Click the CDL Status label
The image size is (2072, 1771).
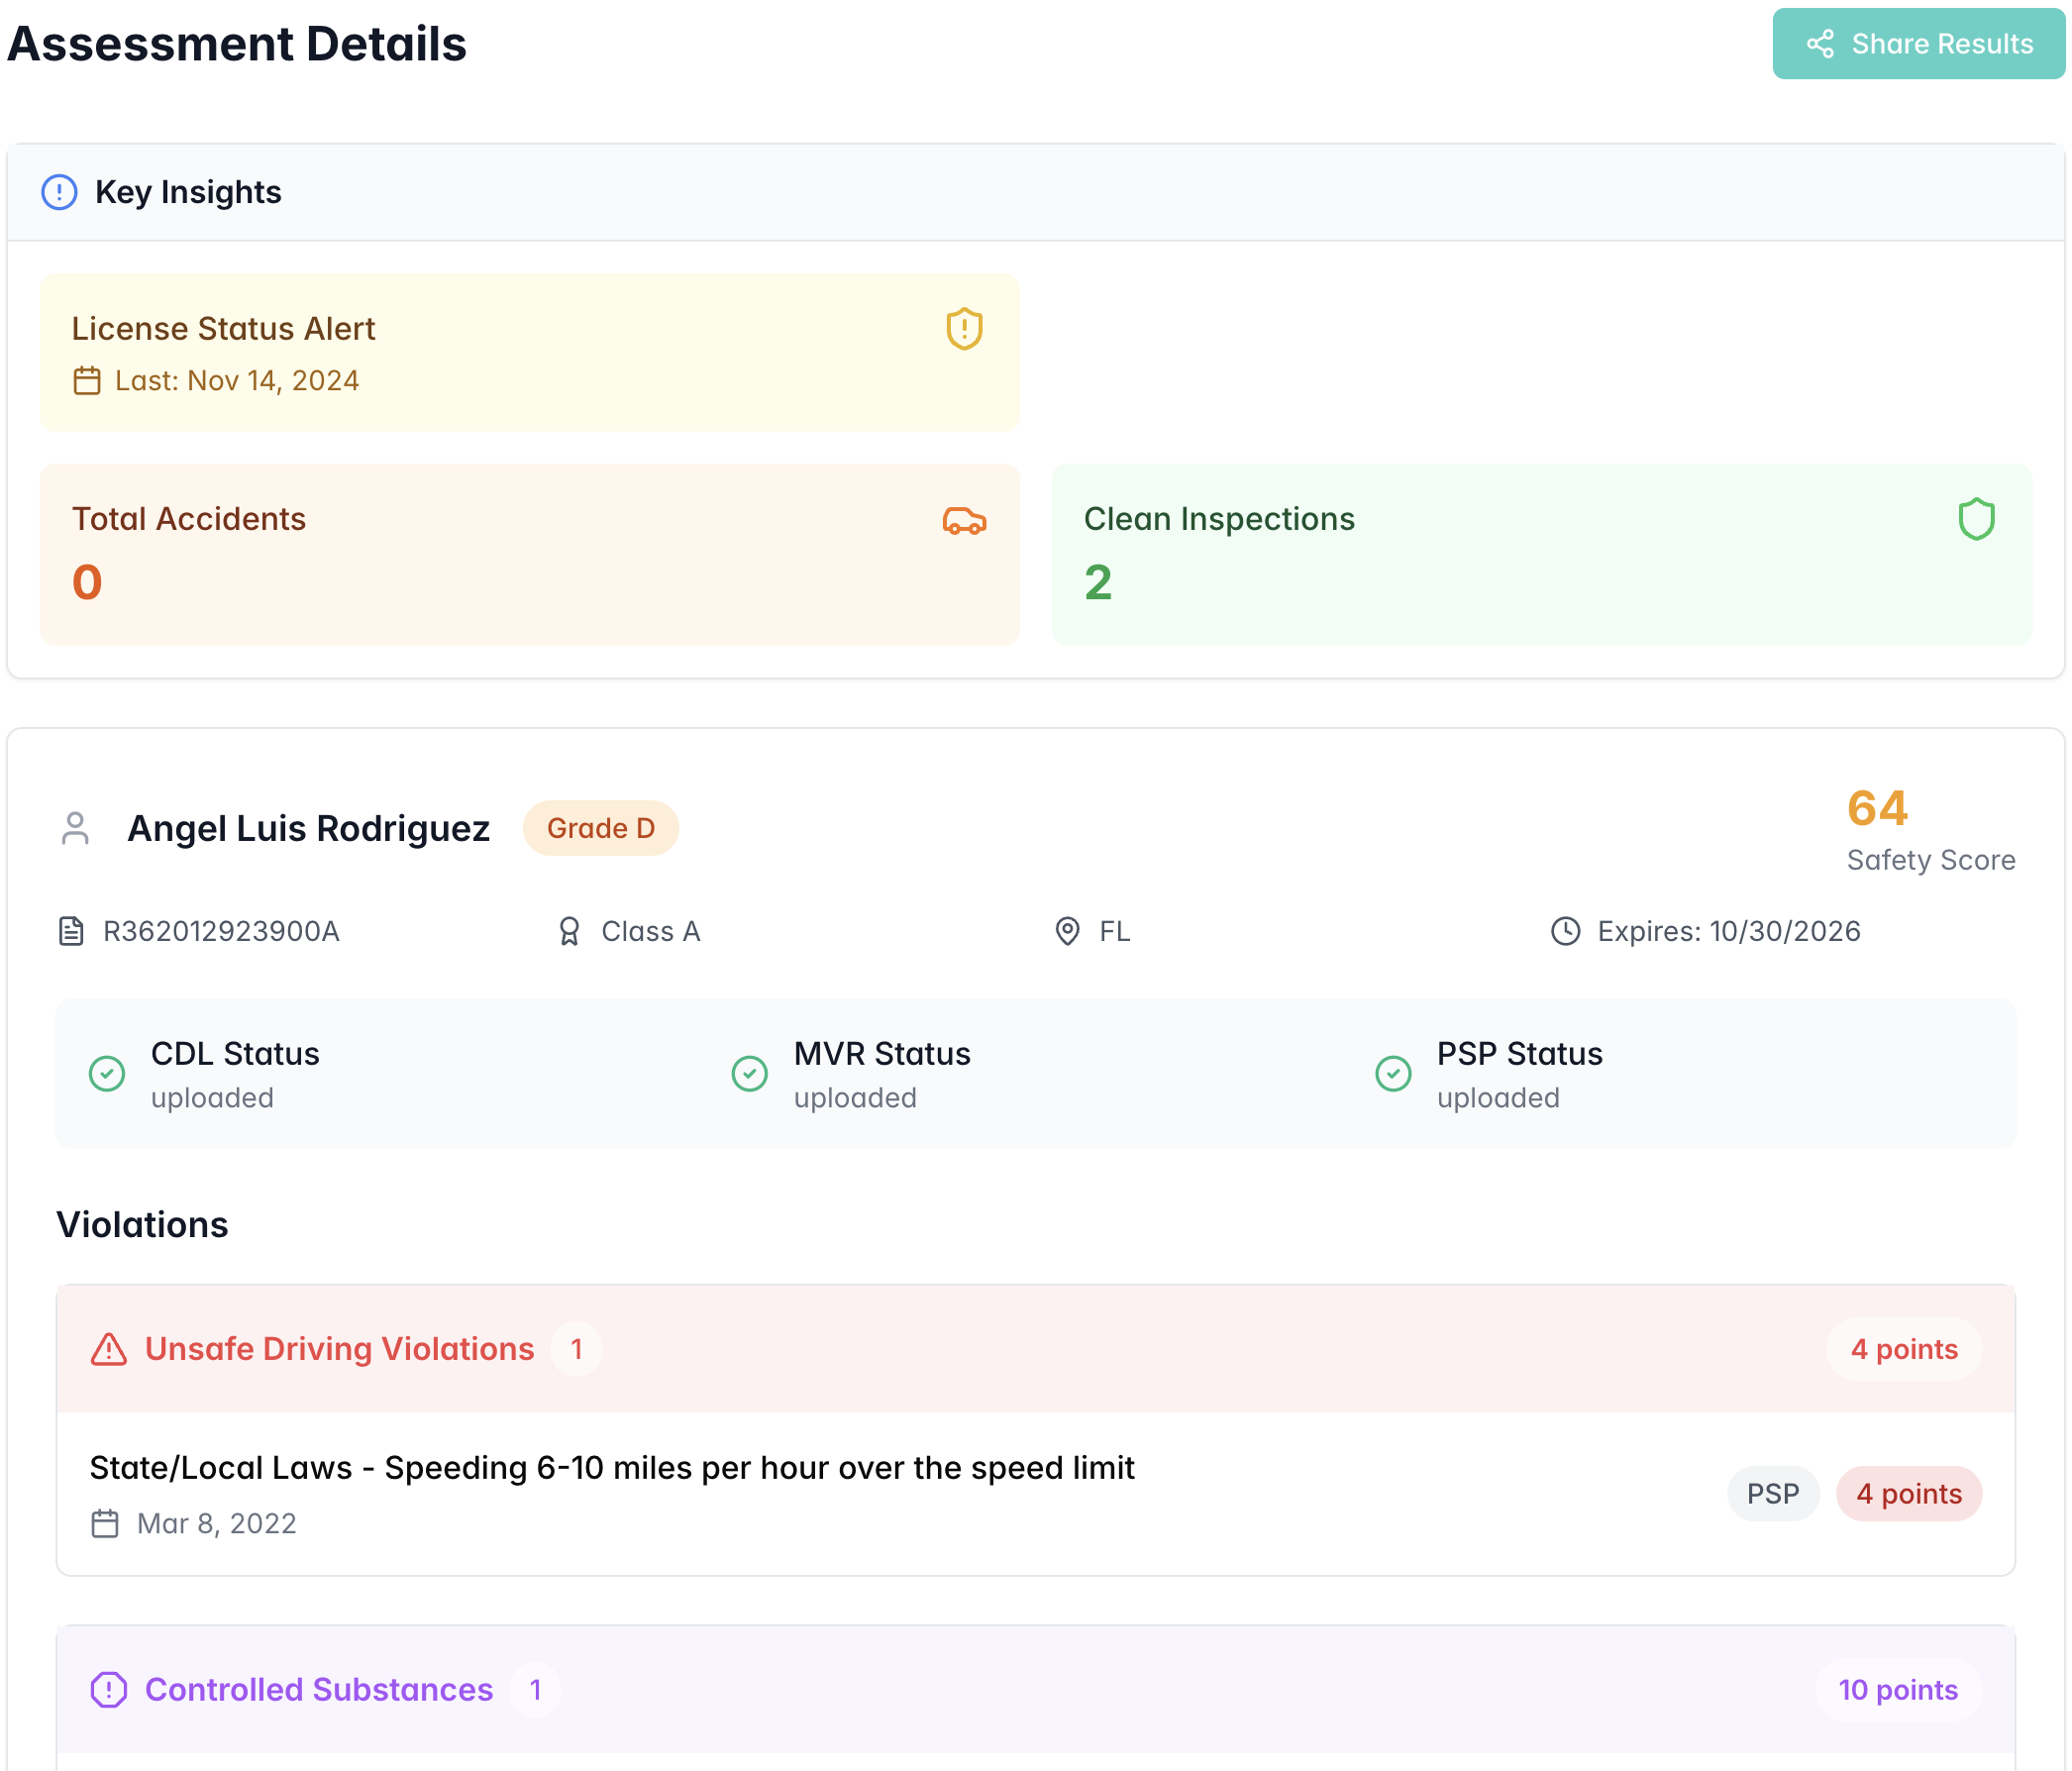click(x=235, y=1054)
